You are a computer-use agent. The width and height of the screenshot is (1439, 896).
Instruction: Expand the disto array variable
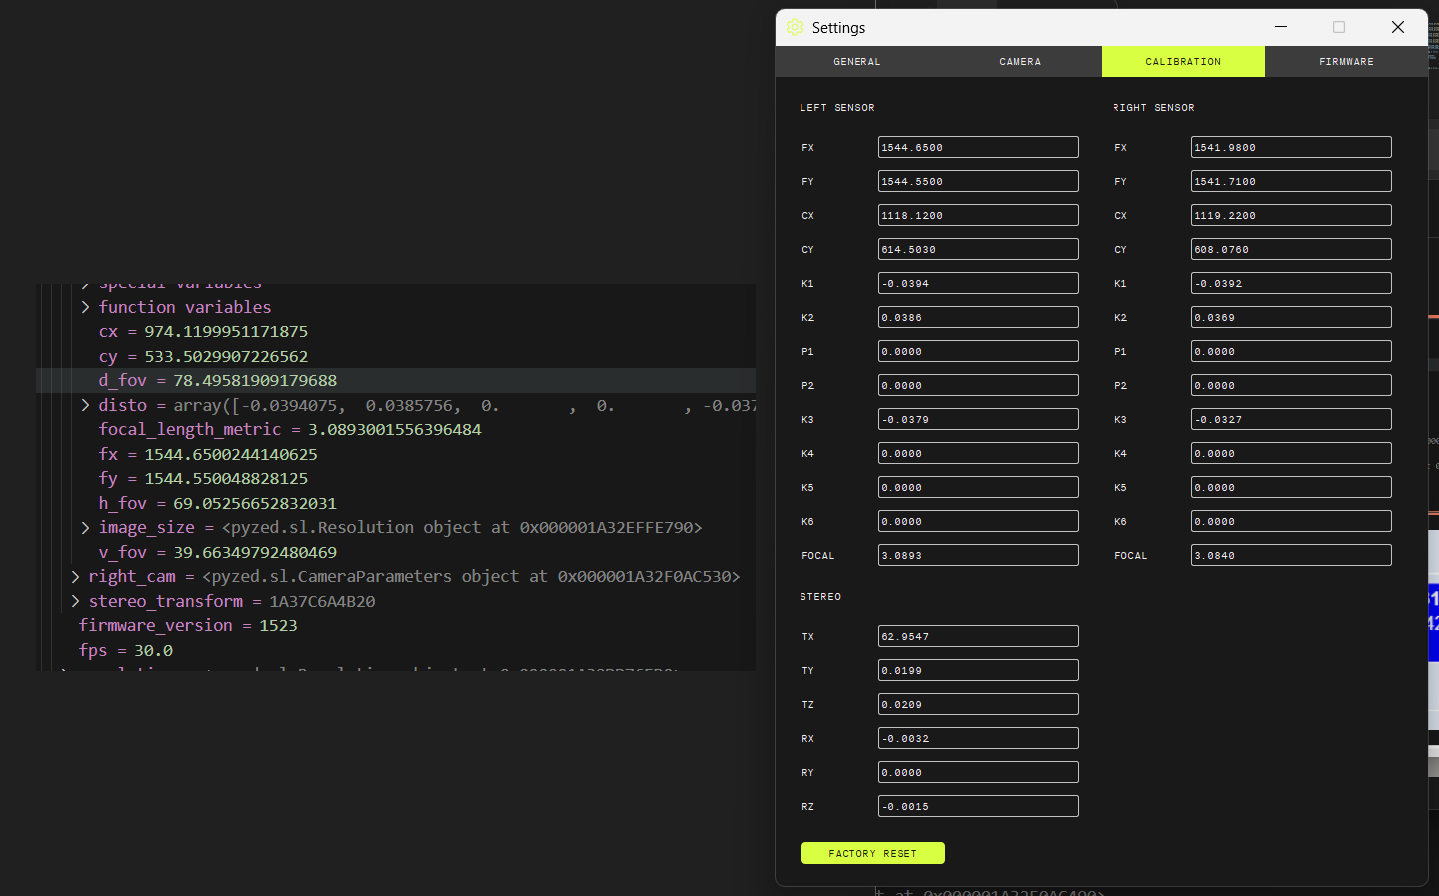pos(86,405)
